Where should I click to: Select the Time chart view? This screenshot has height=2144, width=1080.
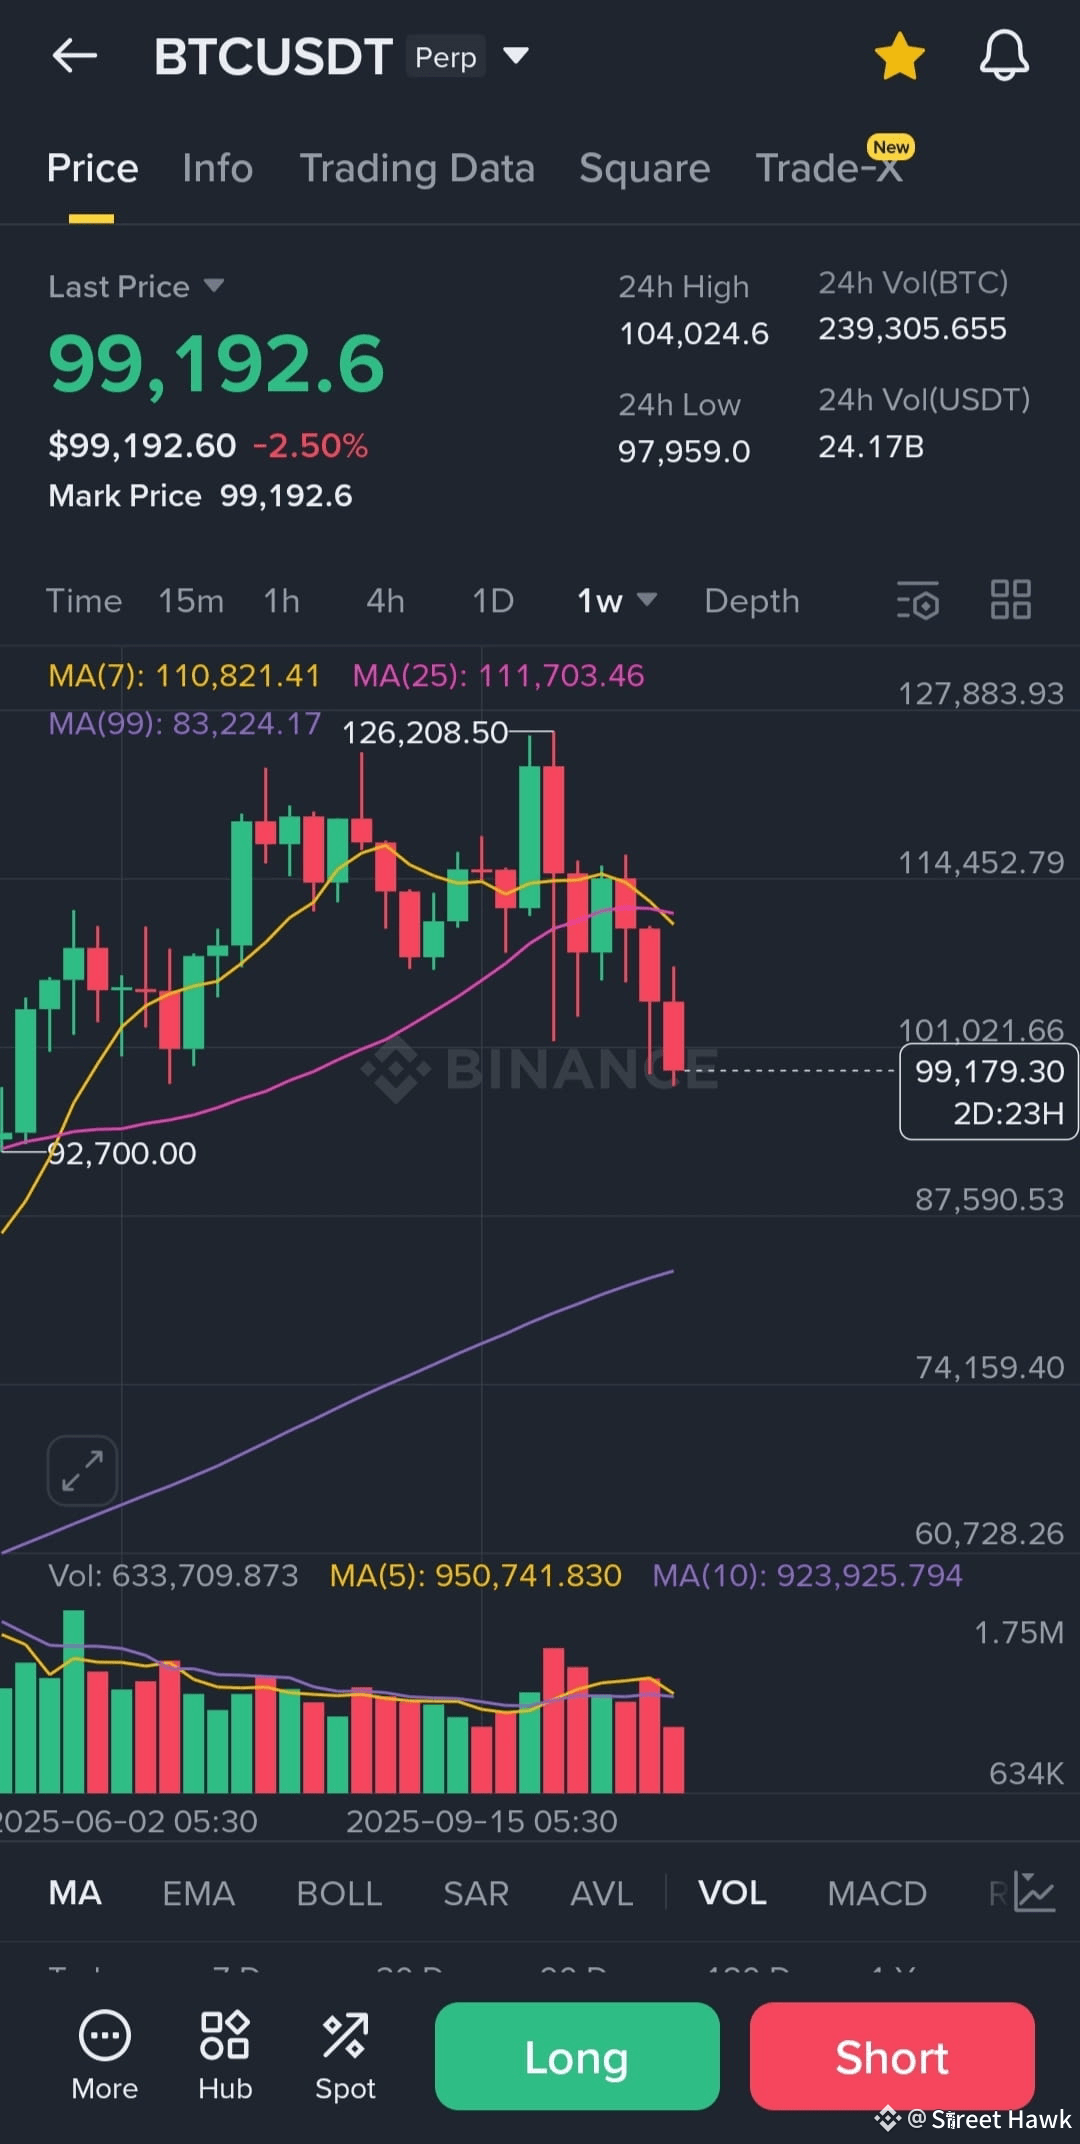click(84, 601)
